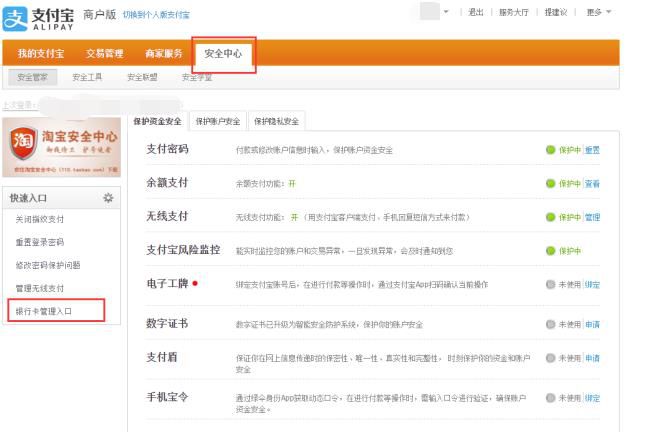Viewport: 647px width, 432px height.
Task: Select 安全联盟 sub-navigation item
Action: [142, 77]
